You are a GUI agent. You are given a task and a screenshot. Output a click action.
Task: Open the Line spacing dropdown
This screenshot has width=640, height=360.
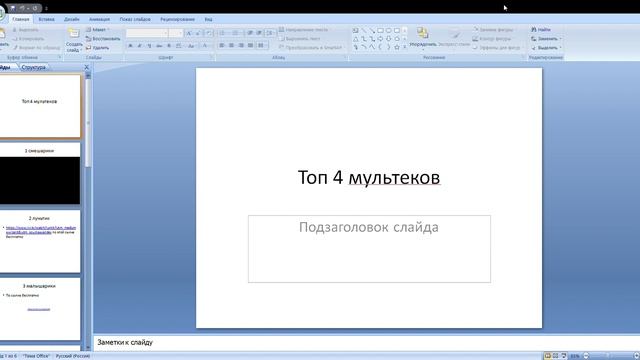tap(270, 33)
